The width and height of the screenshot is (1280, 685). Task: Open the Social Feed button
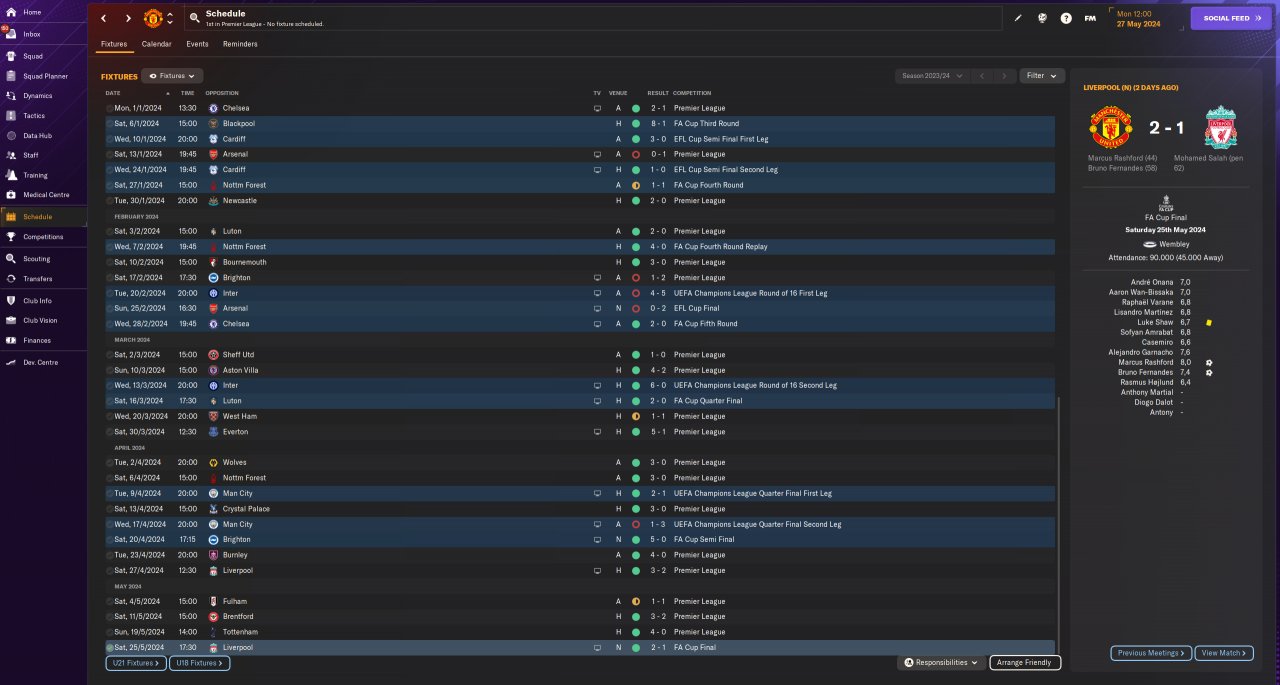click(1231, 18)
